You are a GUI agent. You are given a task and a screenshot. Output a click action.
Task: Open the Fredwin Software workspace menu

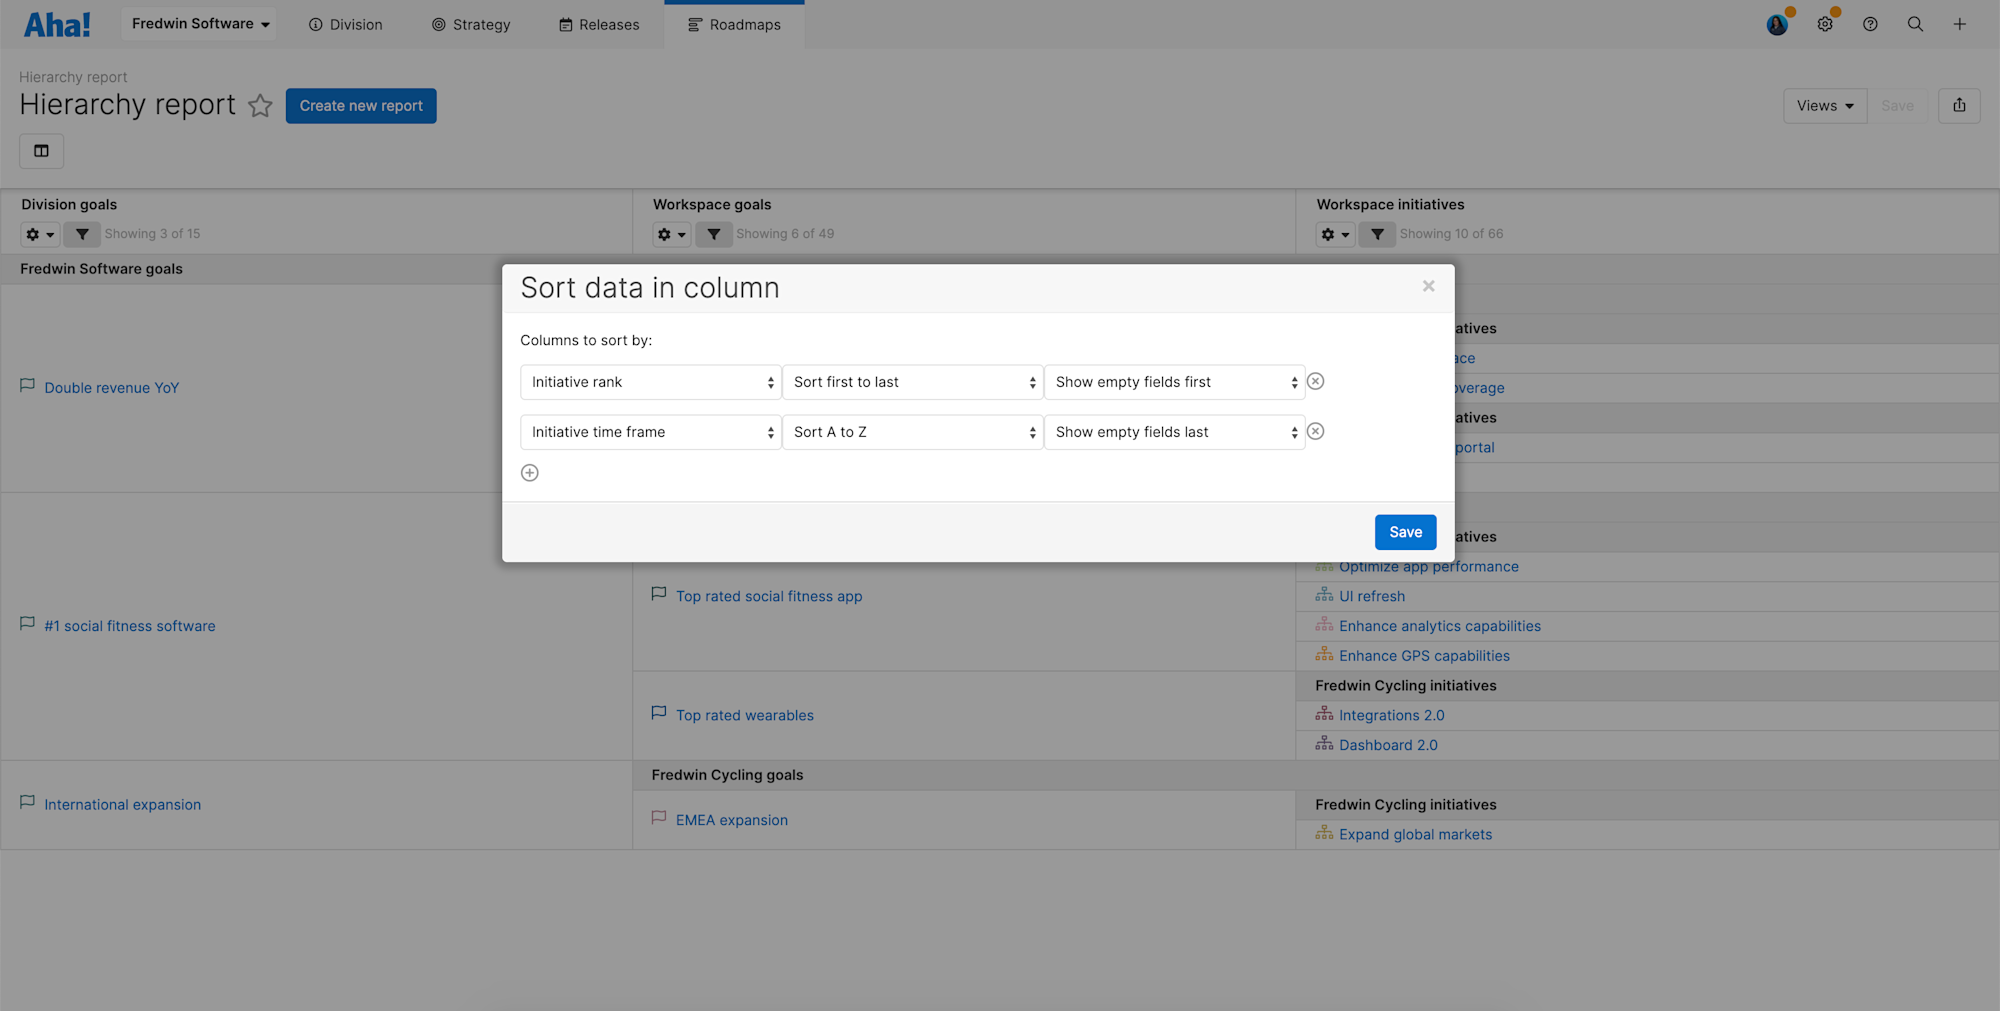[x=198, y=23]
